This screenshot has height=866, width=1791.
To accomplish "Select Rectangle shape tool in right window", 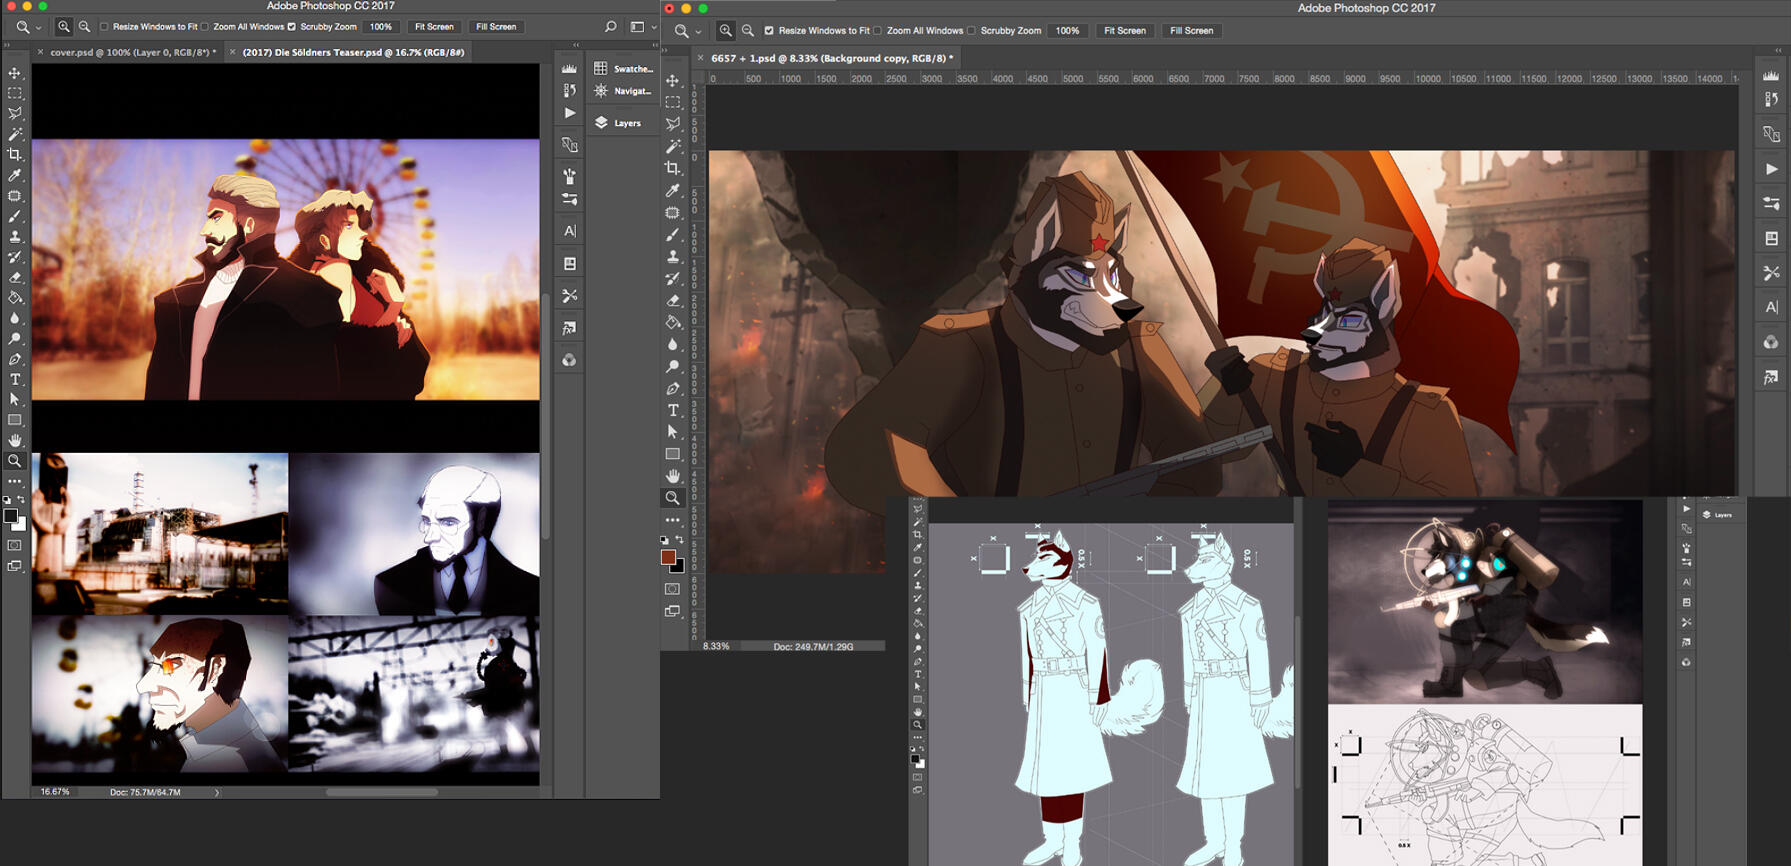I will click(673, 454).
